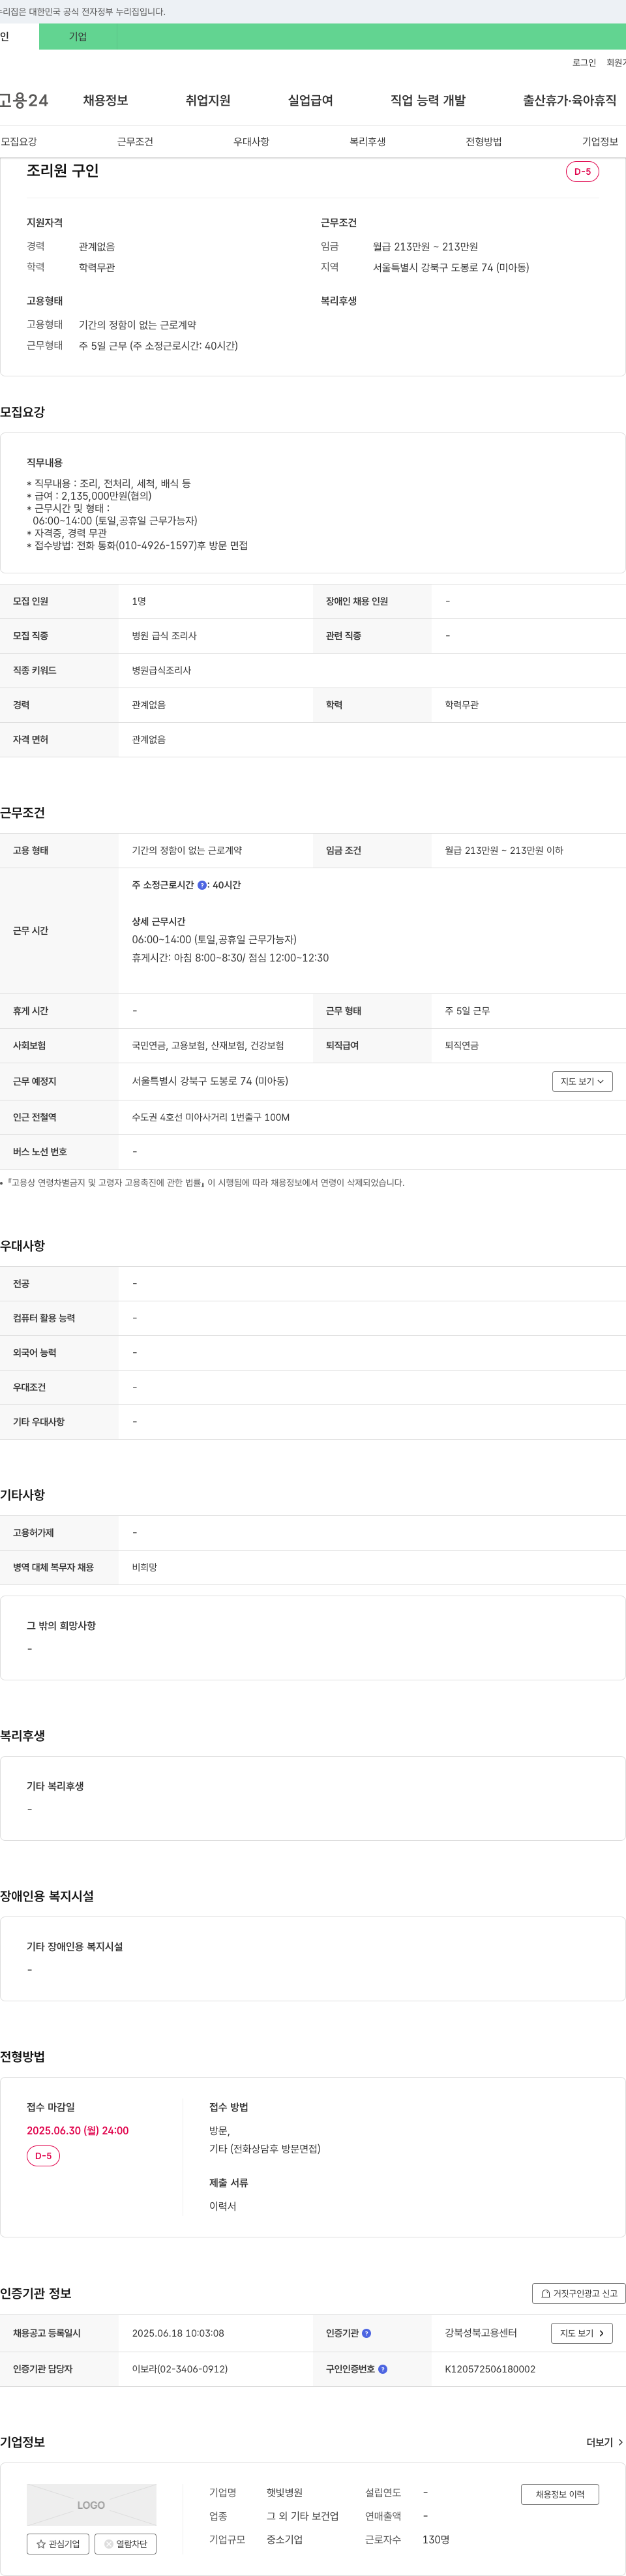Click the chevron arrow beside 더보기
626x2576 pixels.
point(620,2442)
